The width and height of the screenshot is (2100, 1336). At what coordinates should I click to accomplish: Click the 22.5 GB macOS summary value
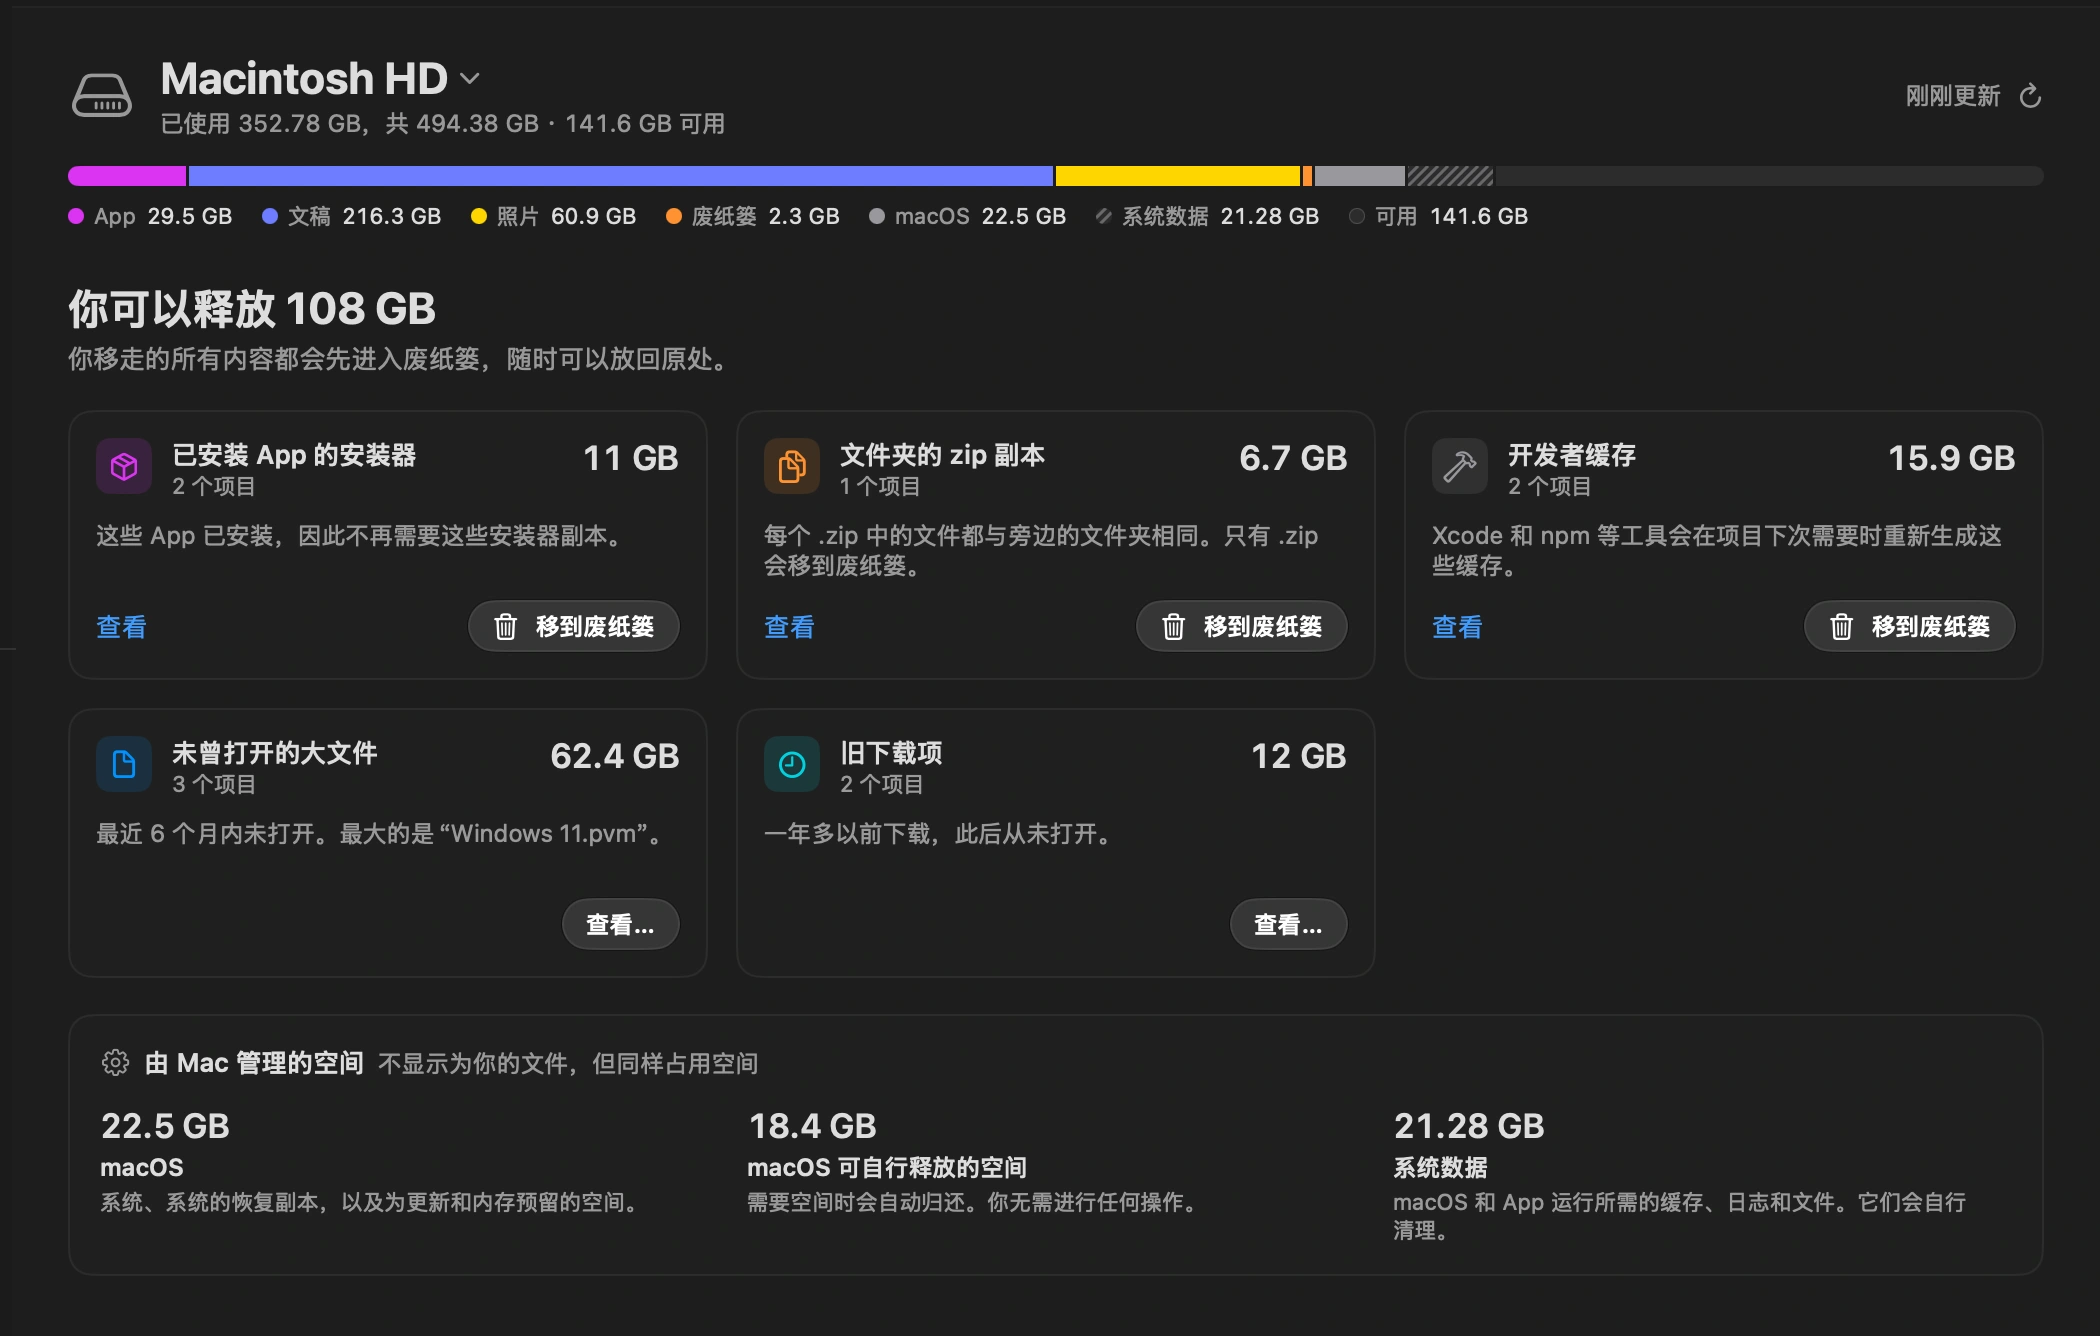pyautogui.click(x=165, y=1126)
